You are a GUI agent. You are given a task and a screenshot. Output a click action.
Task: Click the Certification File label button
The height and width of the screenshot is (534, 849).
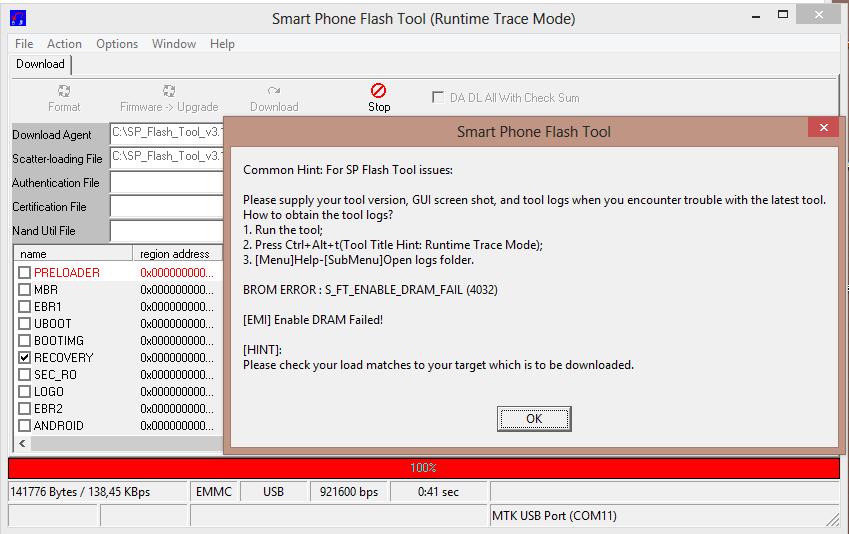(60, 206)
